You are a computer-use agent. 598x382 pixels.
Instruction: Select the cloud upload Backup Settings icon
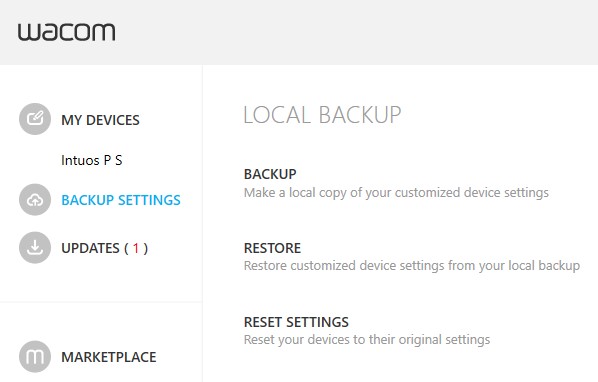35,199
